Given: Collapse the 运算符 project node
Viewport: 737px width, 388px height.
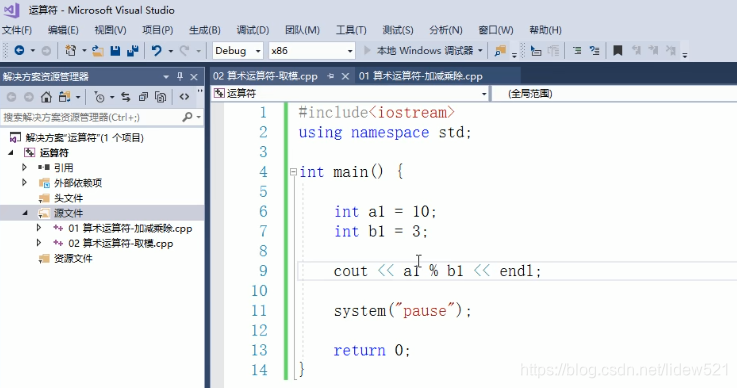Looking at the screenshot, I should tap(11, 152).
